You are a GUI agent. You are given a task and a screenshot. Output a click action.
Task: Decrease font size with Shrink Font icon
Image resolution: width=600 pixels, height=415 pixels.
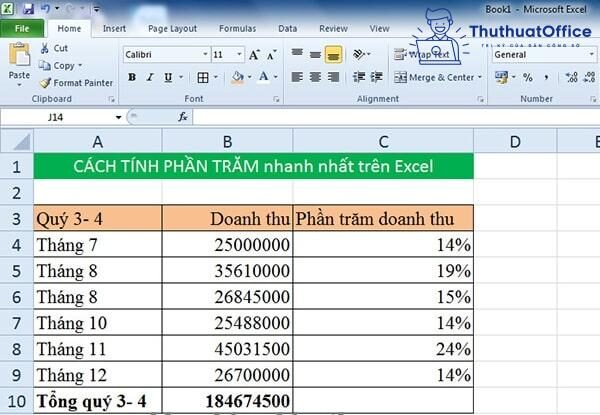272,55
